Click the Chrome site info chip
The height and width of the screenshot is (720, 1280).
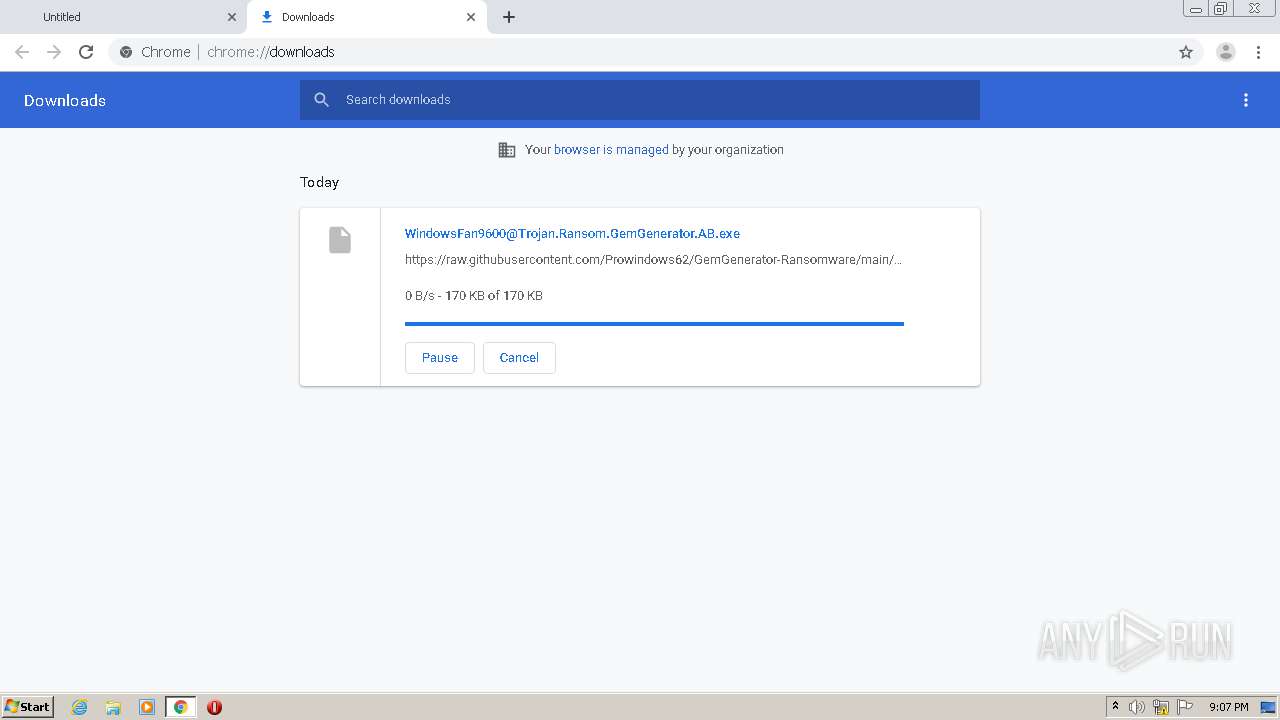154,52
